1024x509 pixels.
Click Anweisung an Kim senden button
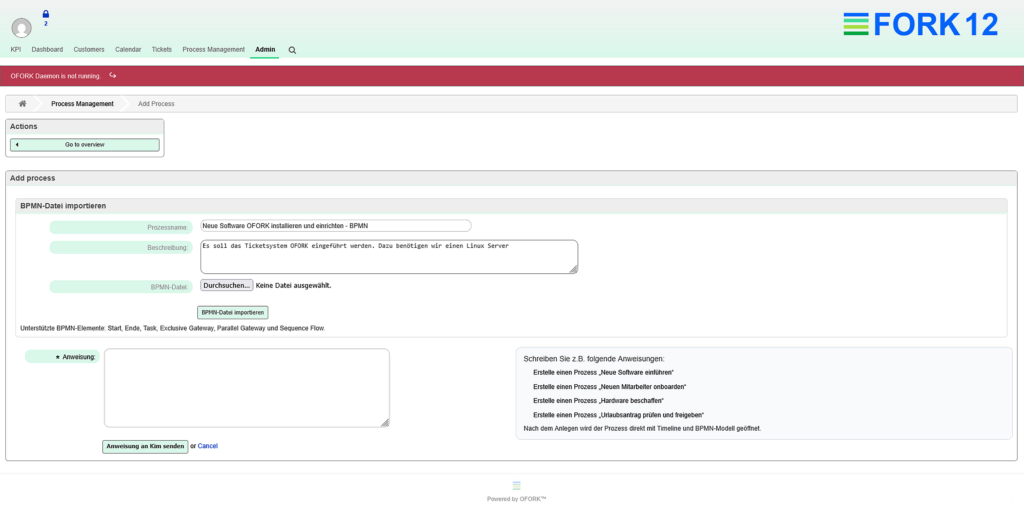tap(145, 446)
